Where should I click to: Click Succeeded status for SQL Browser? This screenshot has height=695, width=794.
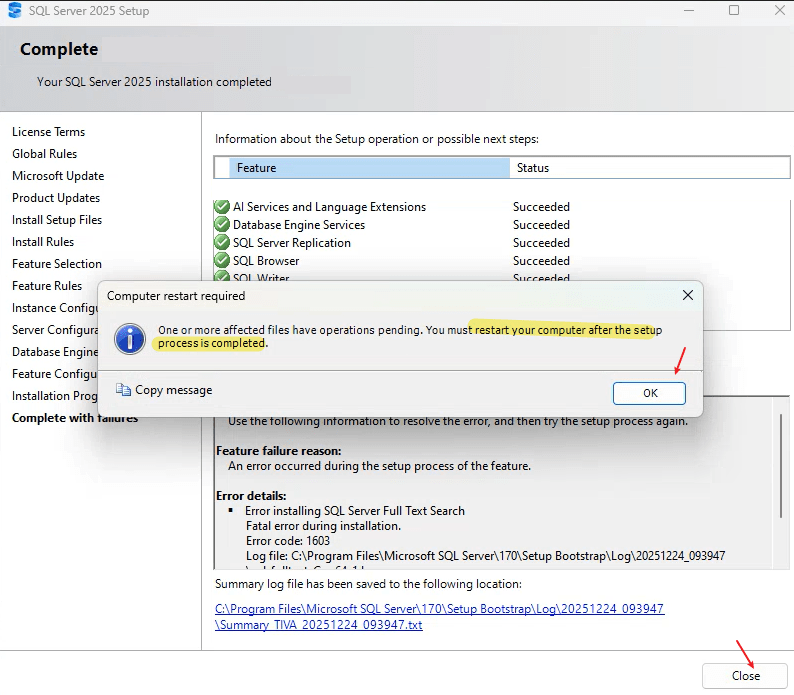[x=541, y=261]
